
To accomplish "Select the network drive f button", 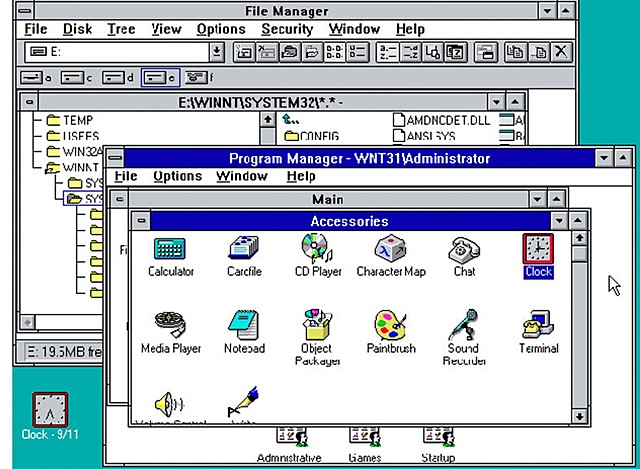I will click(x=199, y=77).
